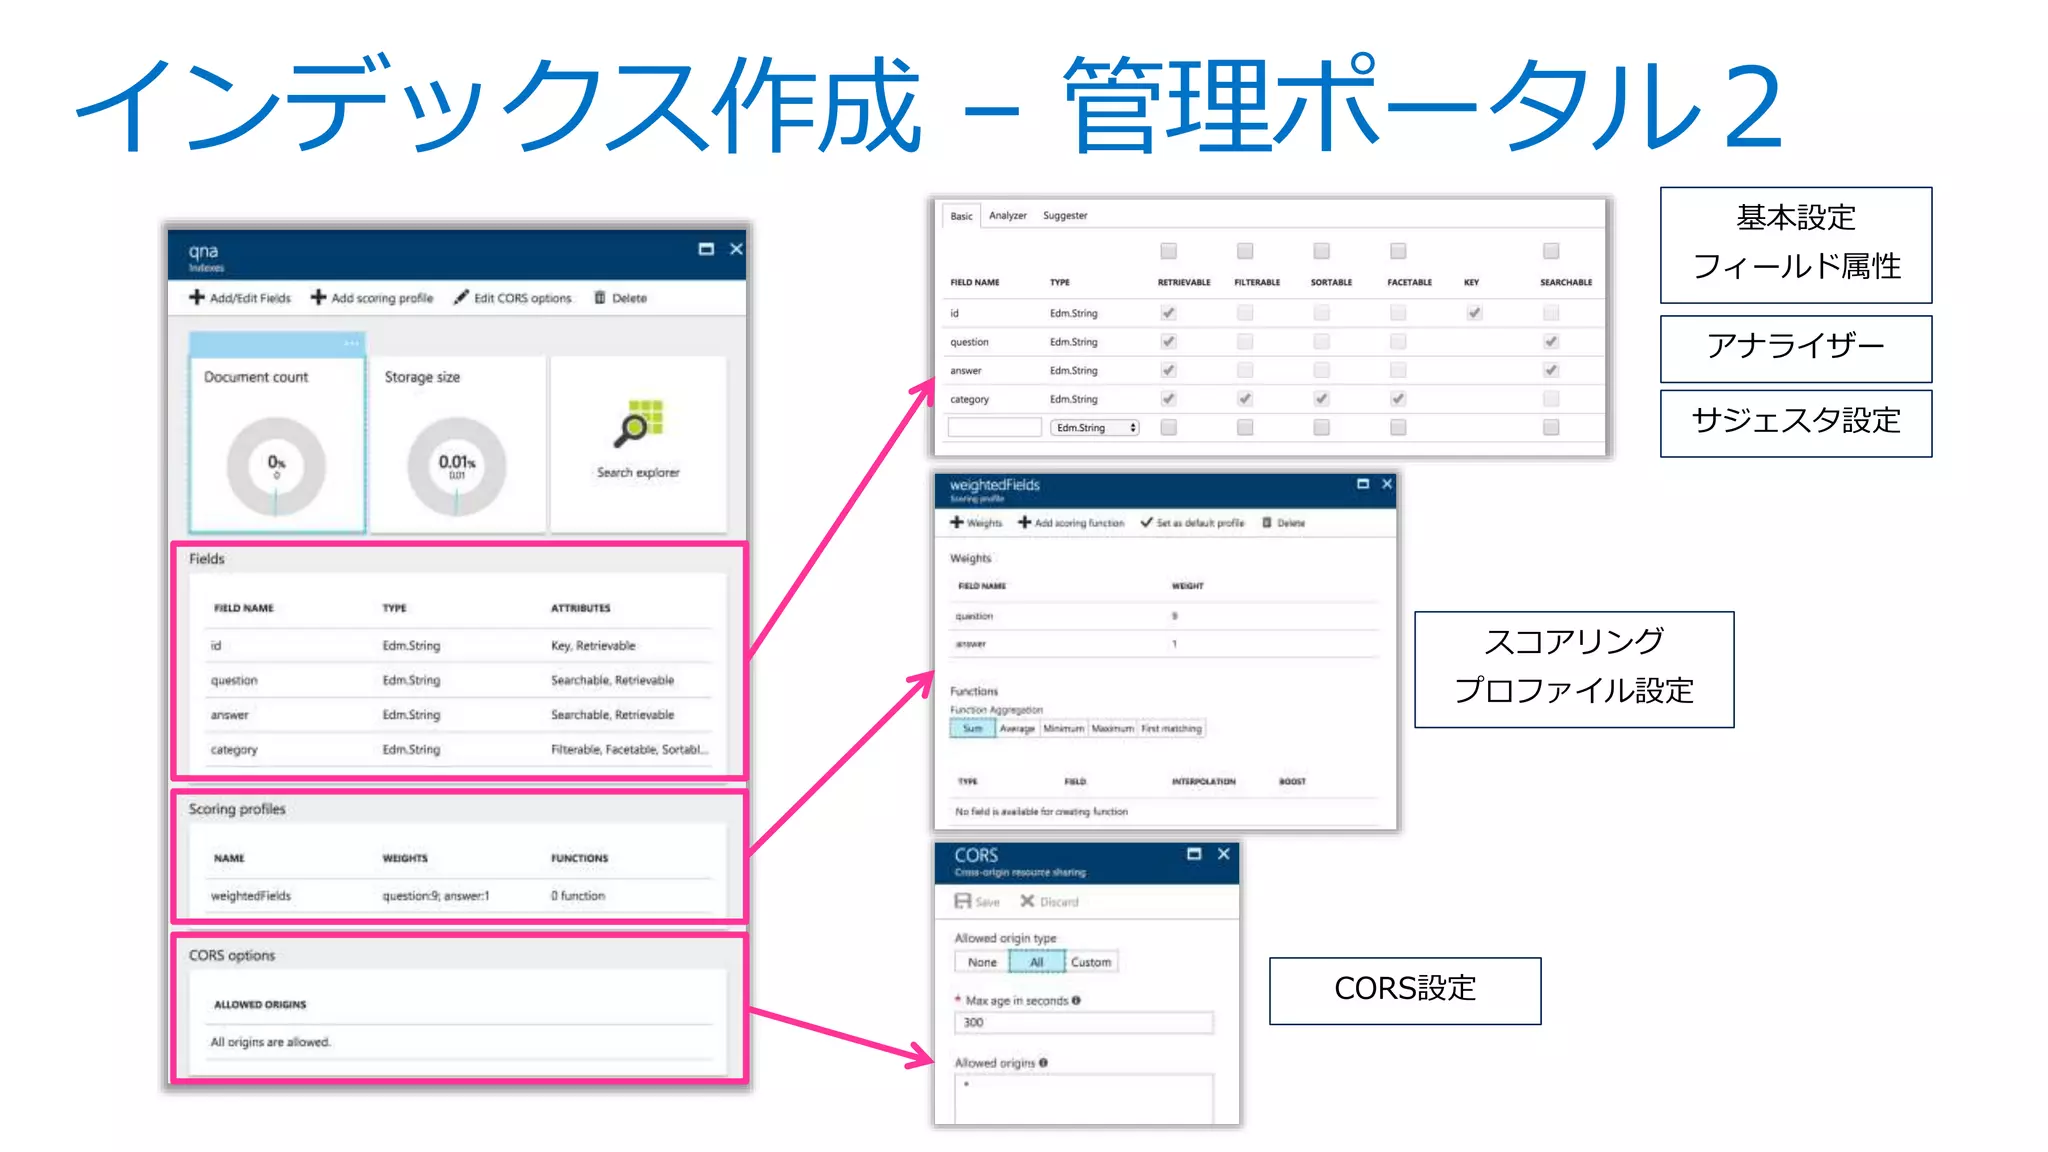Viewport: 2048px width, 1152px height.
Task: Close the weightedFields panel
Action: tap(1387, 484)
